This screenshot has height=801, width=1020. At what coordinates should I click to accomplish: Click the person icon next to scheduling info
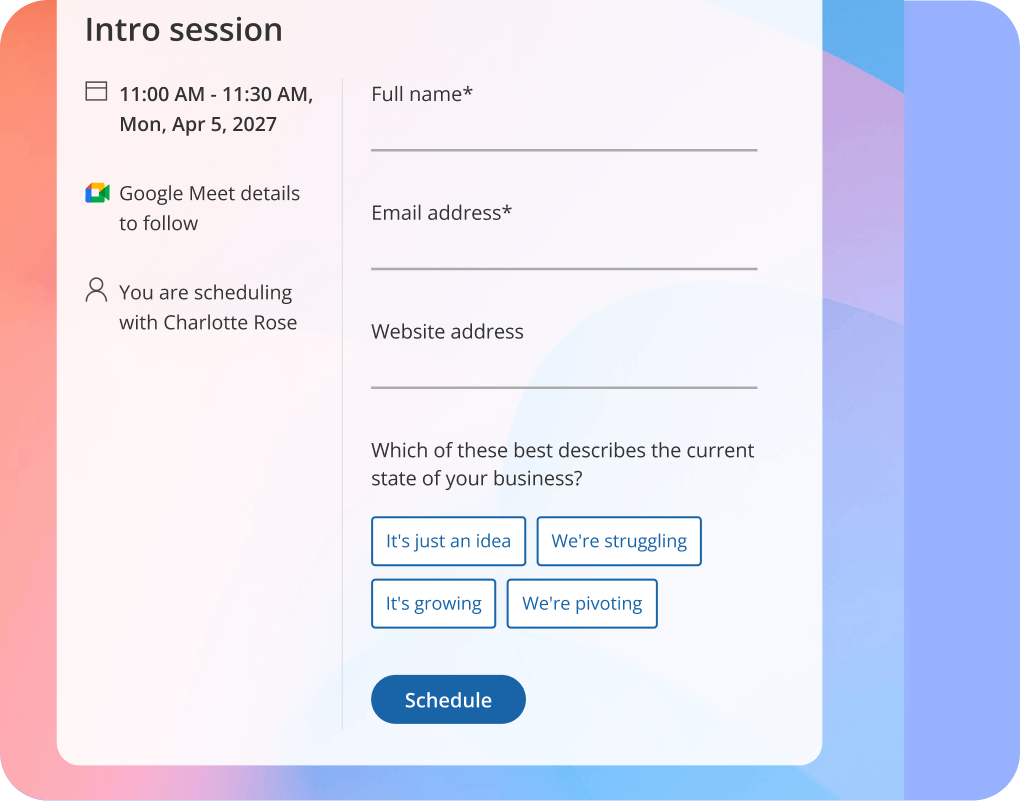click(x=95, y=290)
